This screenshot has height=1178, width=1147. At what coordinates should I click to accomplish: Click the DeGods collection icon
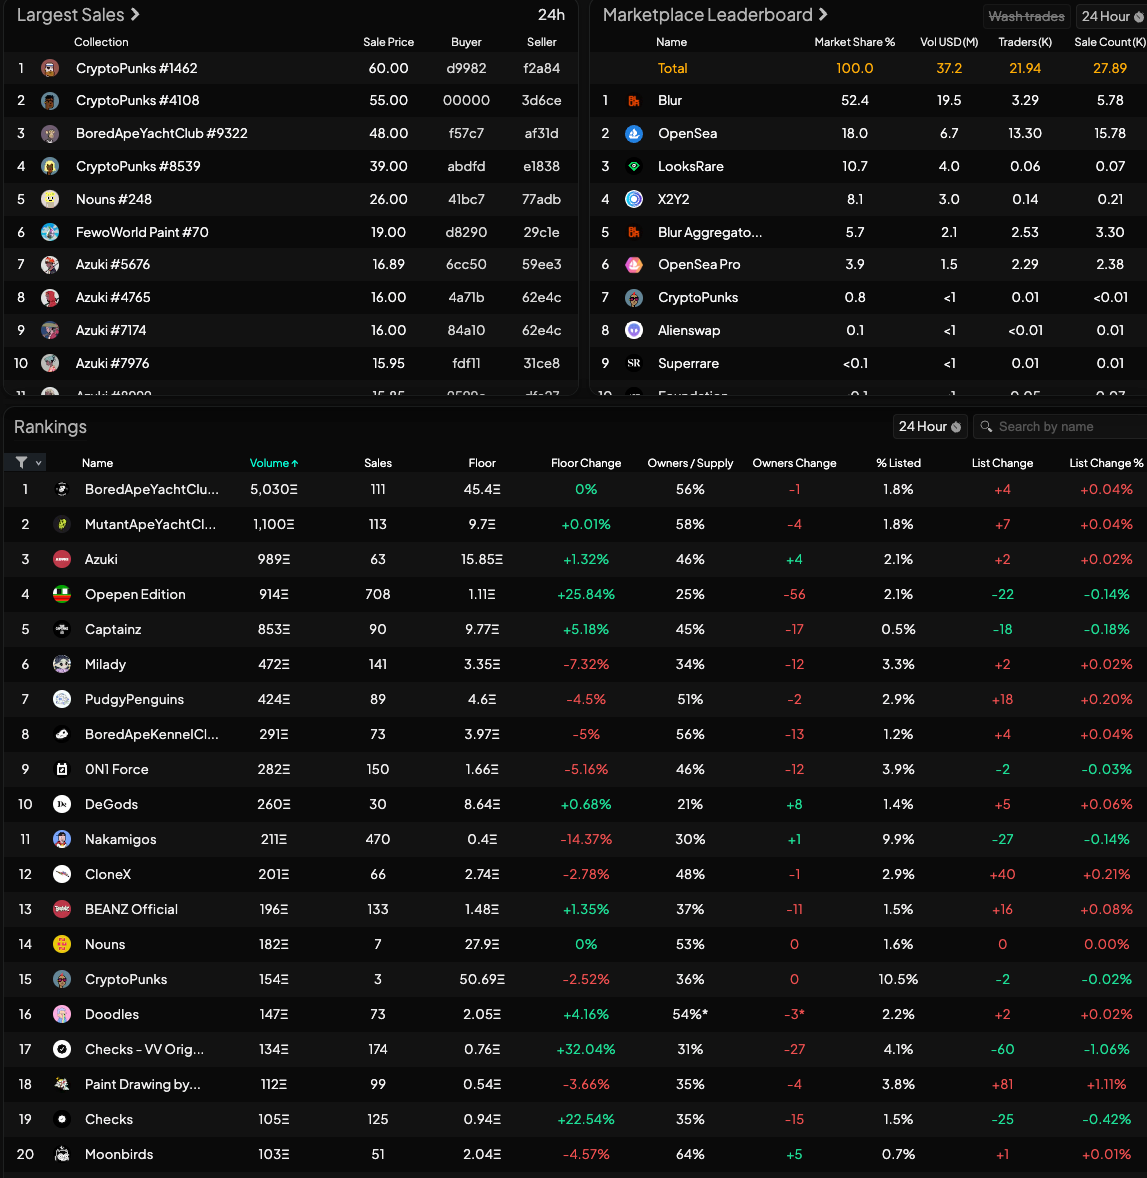[62, 805]
